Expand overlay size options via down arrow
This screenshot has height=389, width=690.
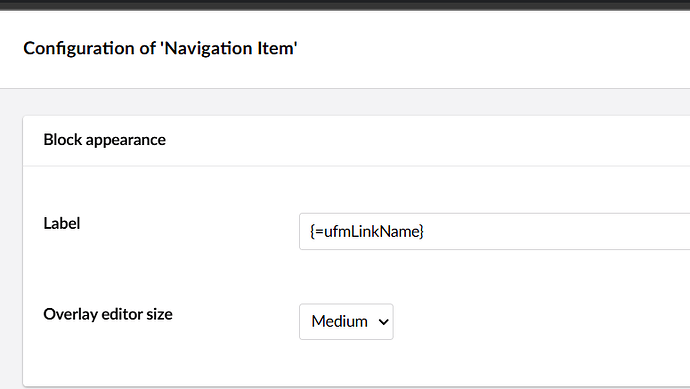383,322
